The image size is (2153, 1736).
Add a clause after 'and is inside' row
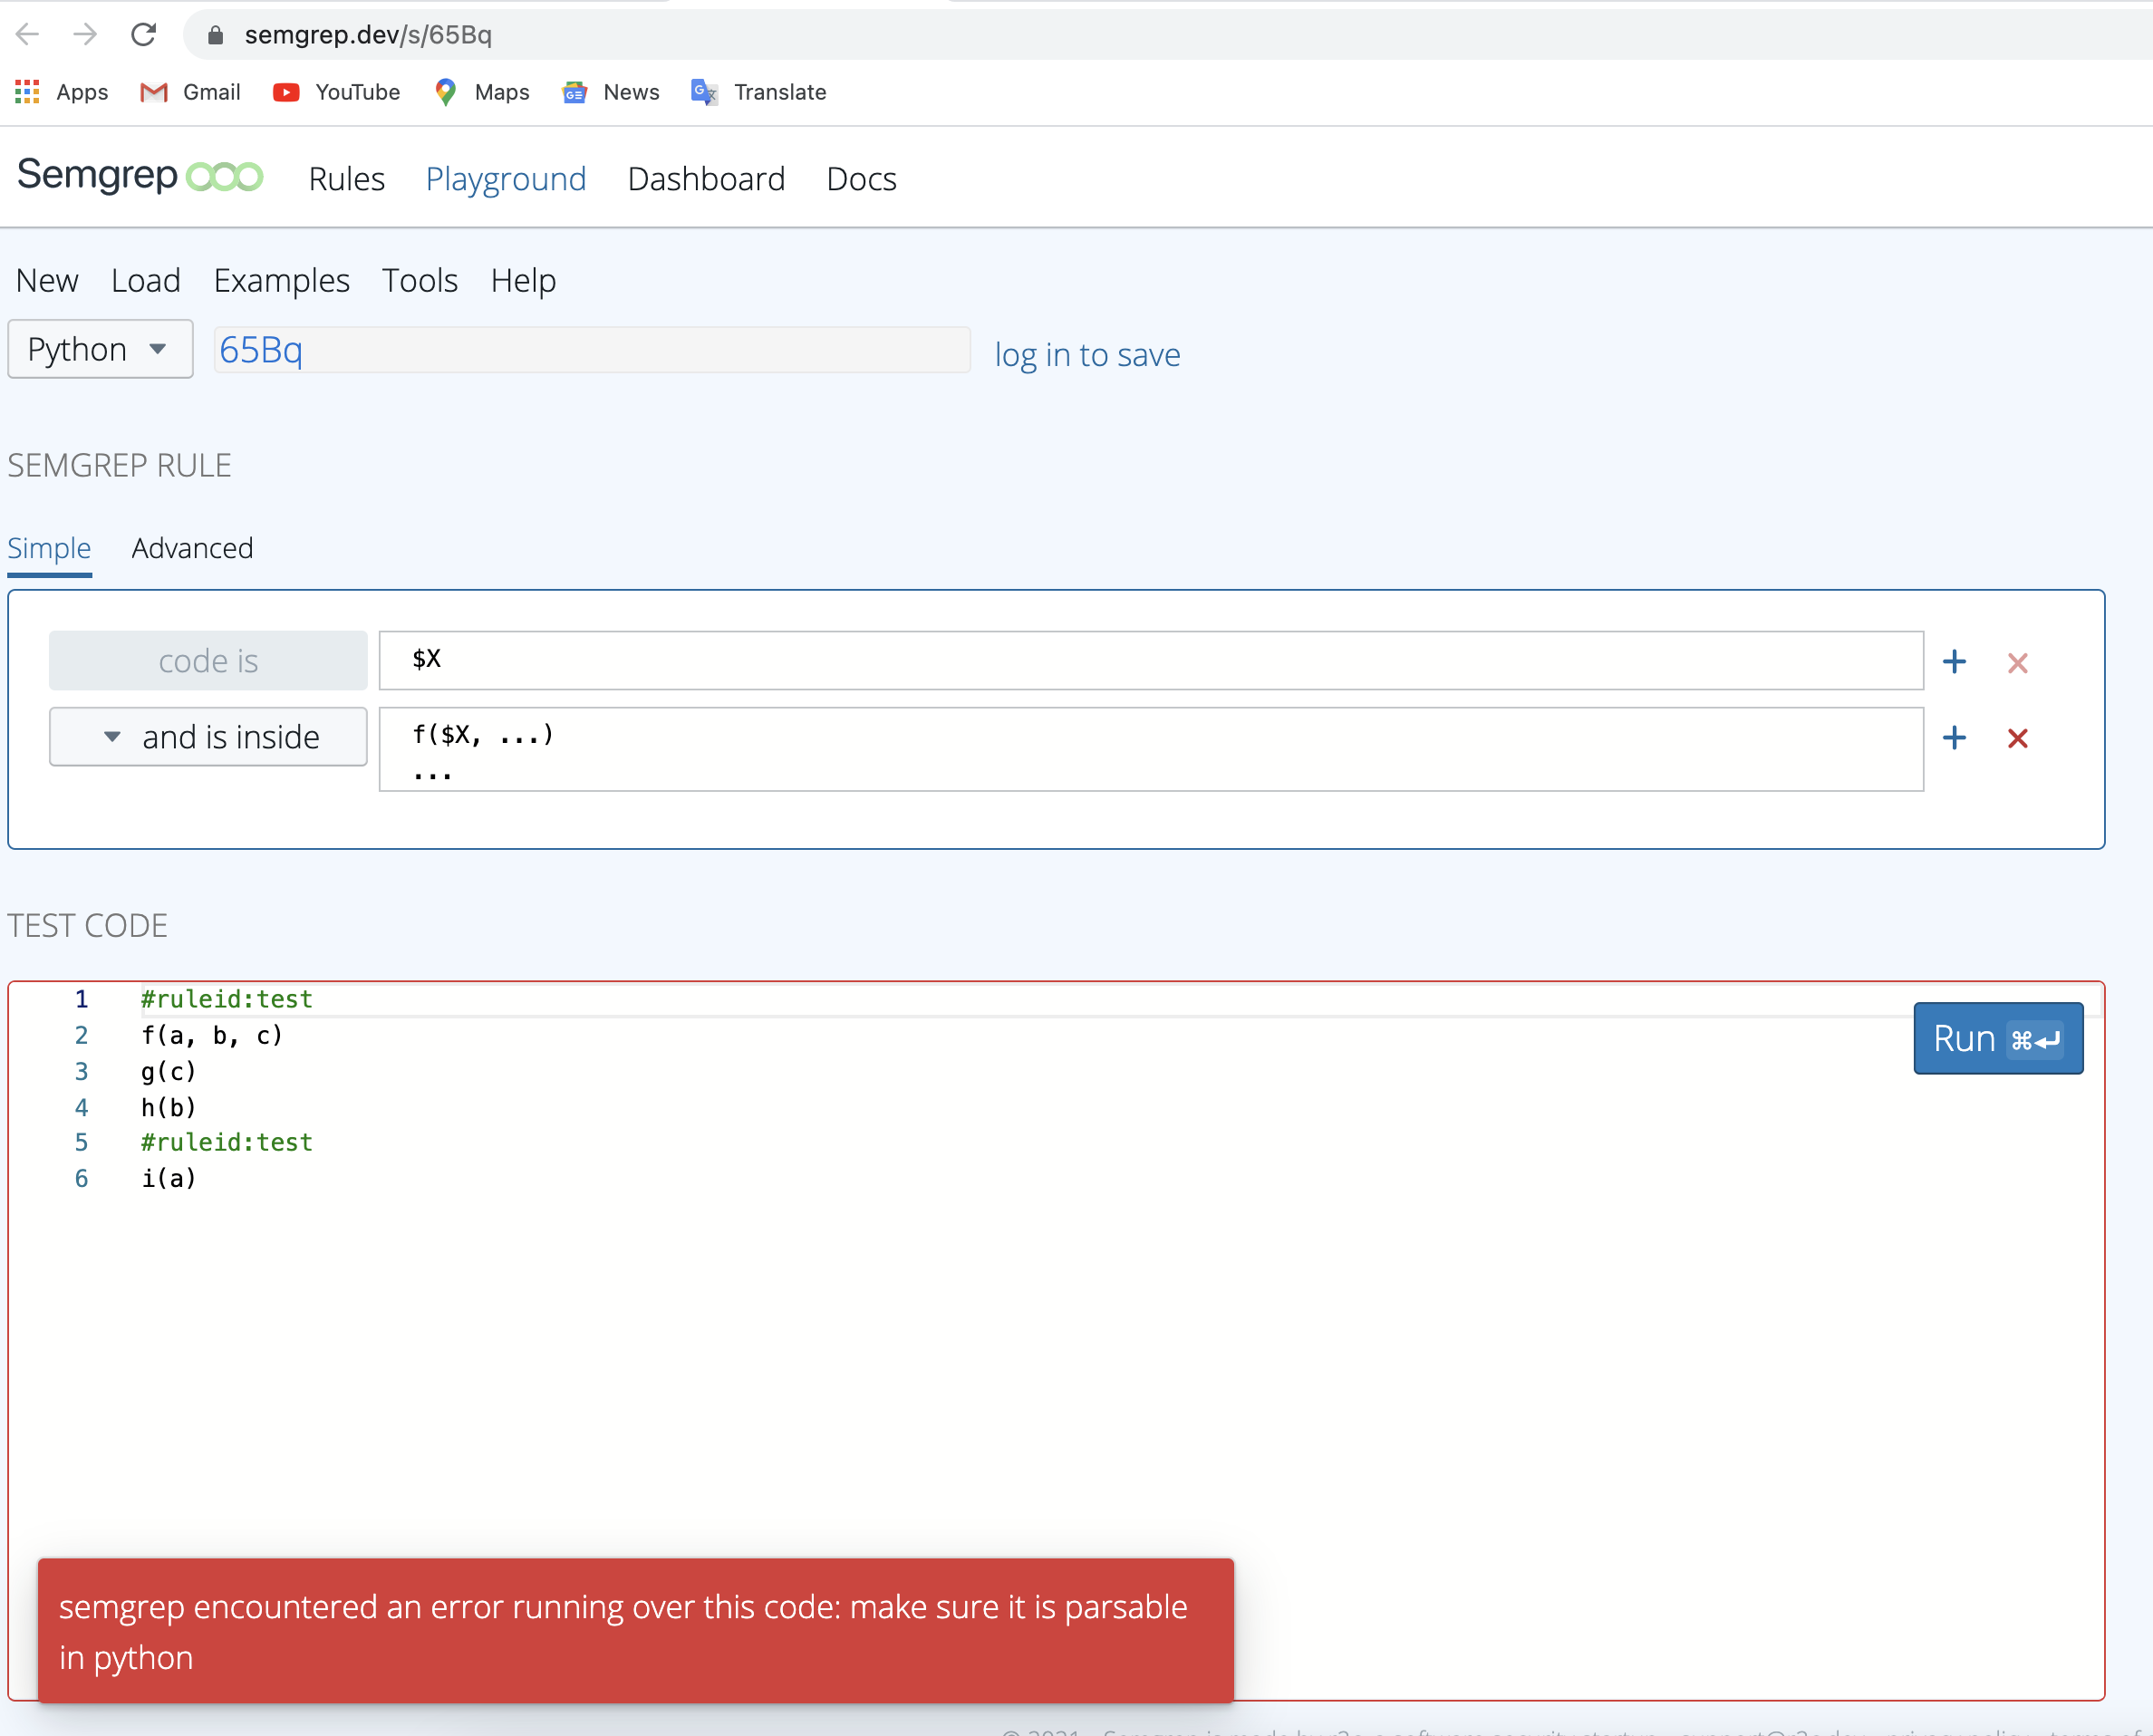tap(1953, 738)
